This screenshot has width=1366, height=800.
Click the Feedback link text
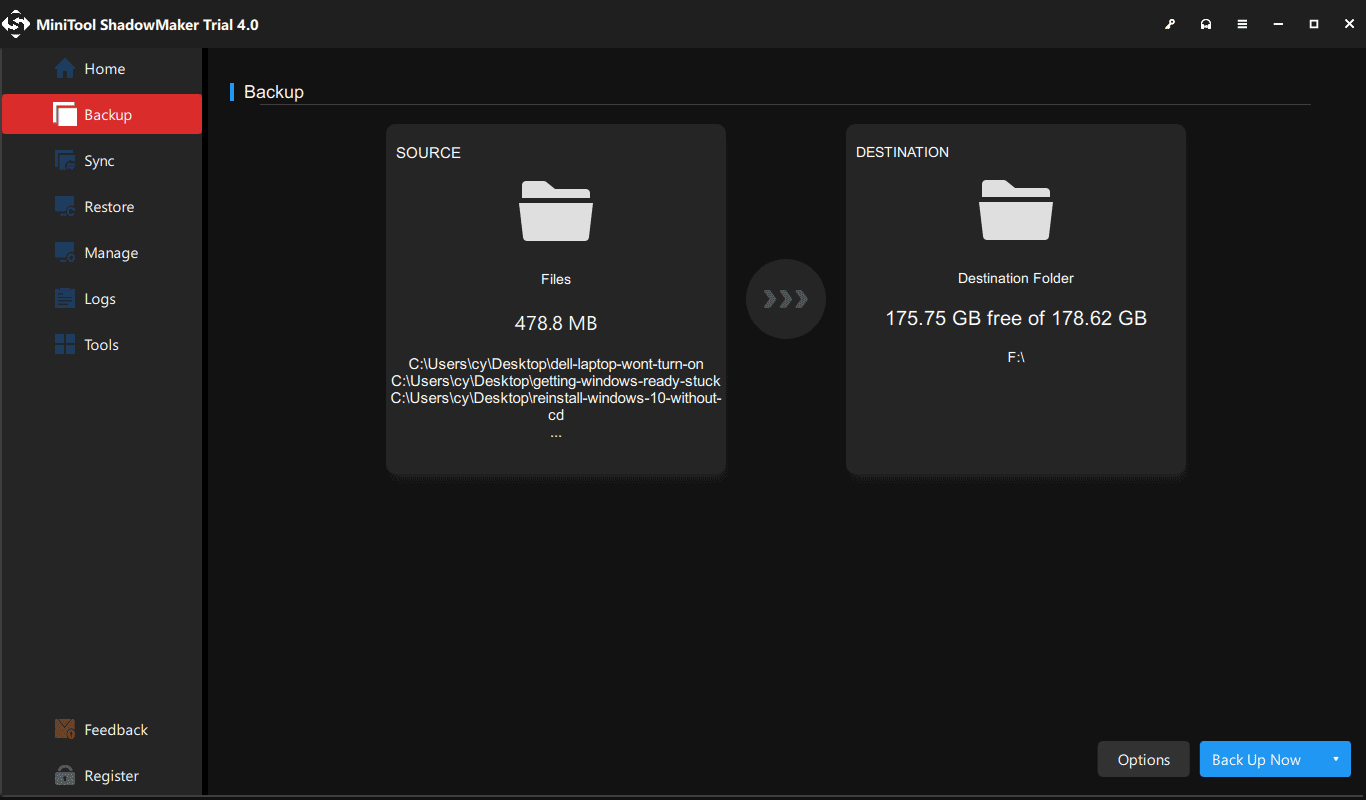click(116, 730)
